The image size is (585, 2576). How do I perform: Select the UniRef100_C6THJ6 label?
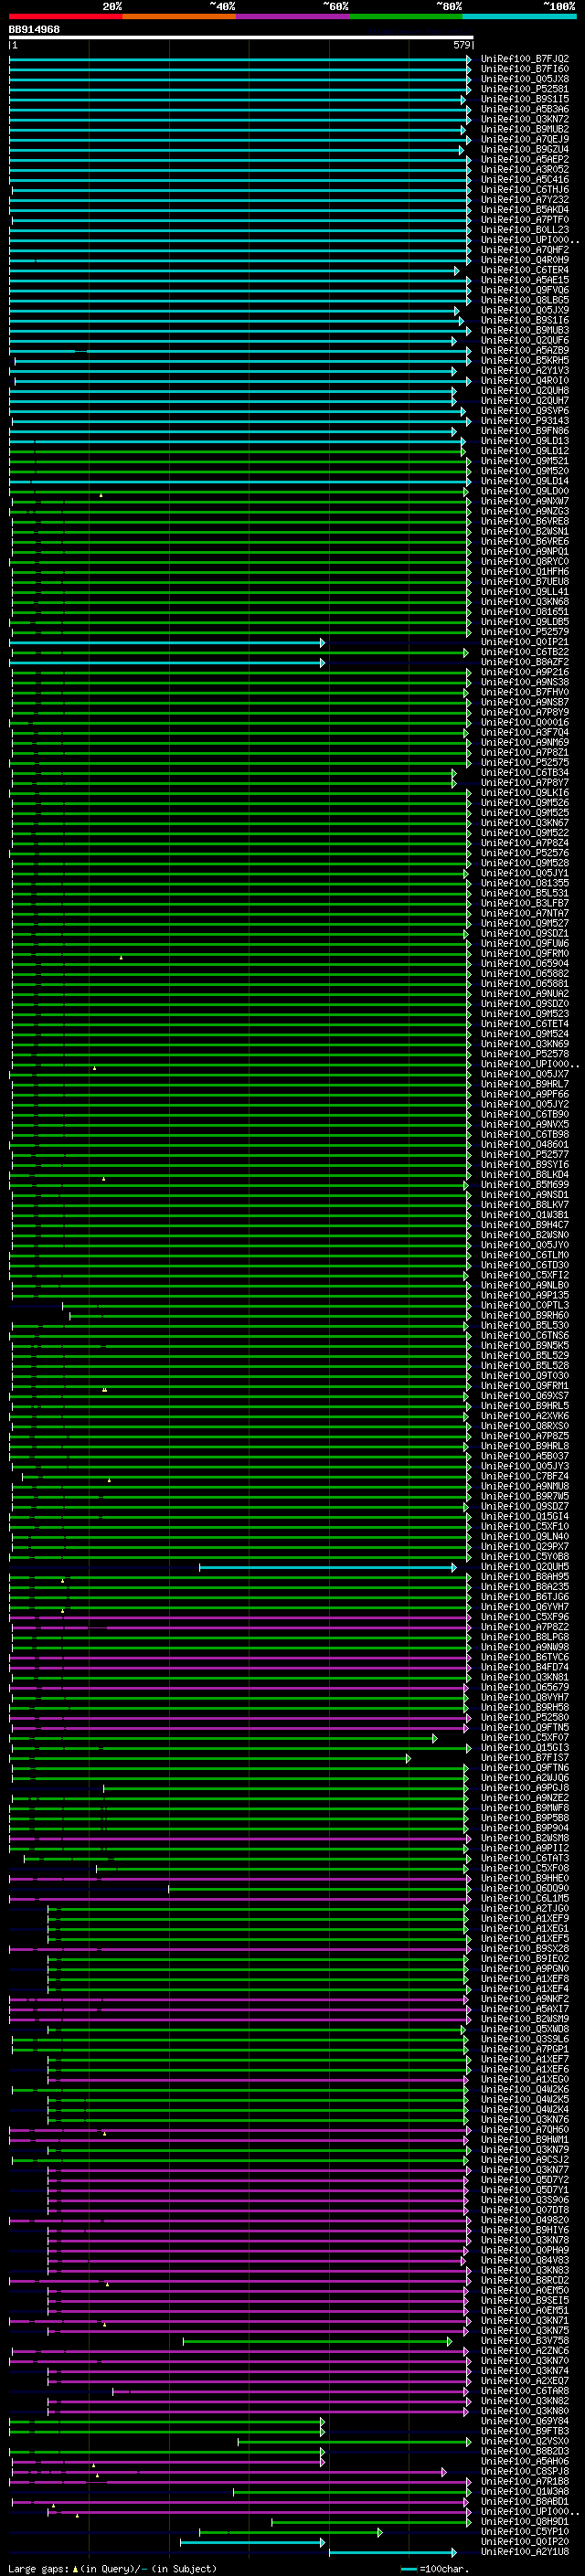click(x=525, y=189)
